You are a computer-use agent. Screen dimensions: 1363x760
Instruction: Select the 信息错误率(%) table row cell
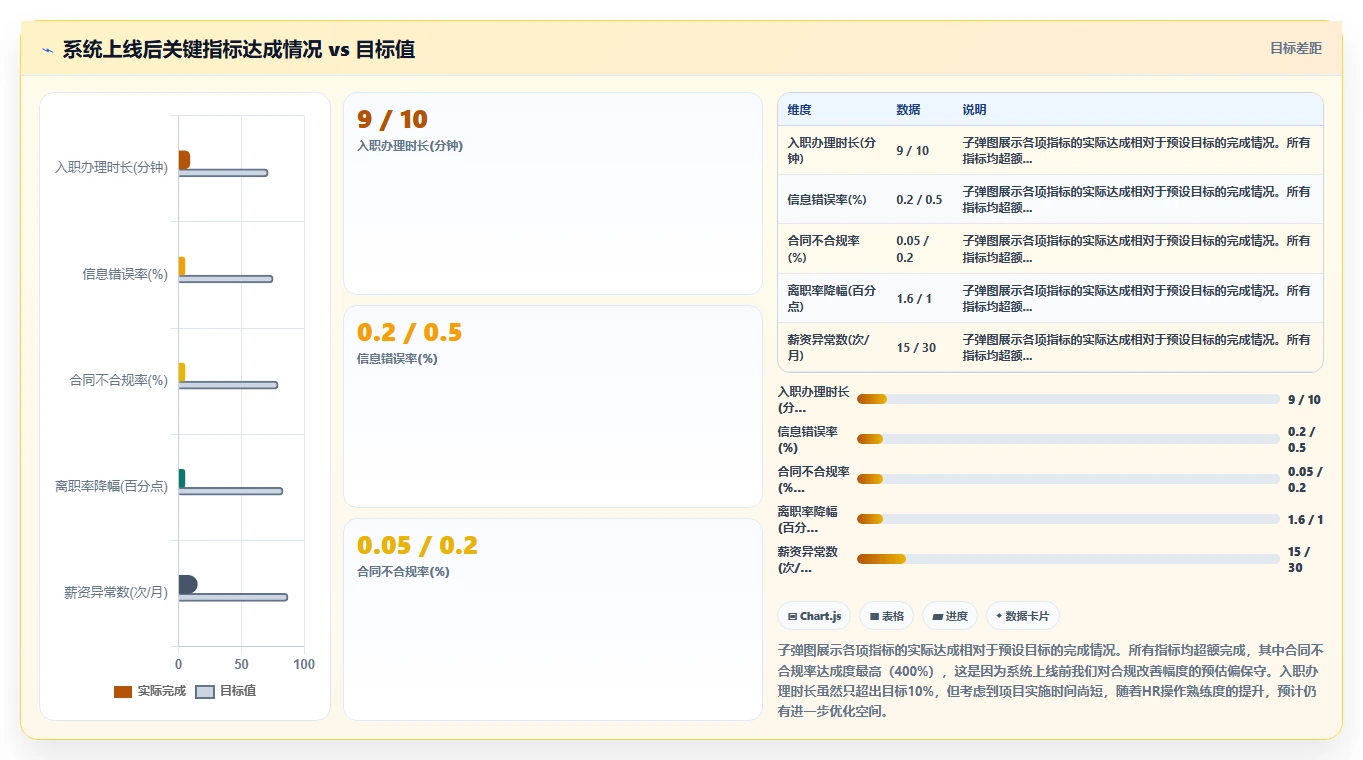[x=832, y=200]
